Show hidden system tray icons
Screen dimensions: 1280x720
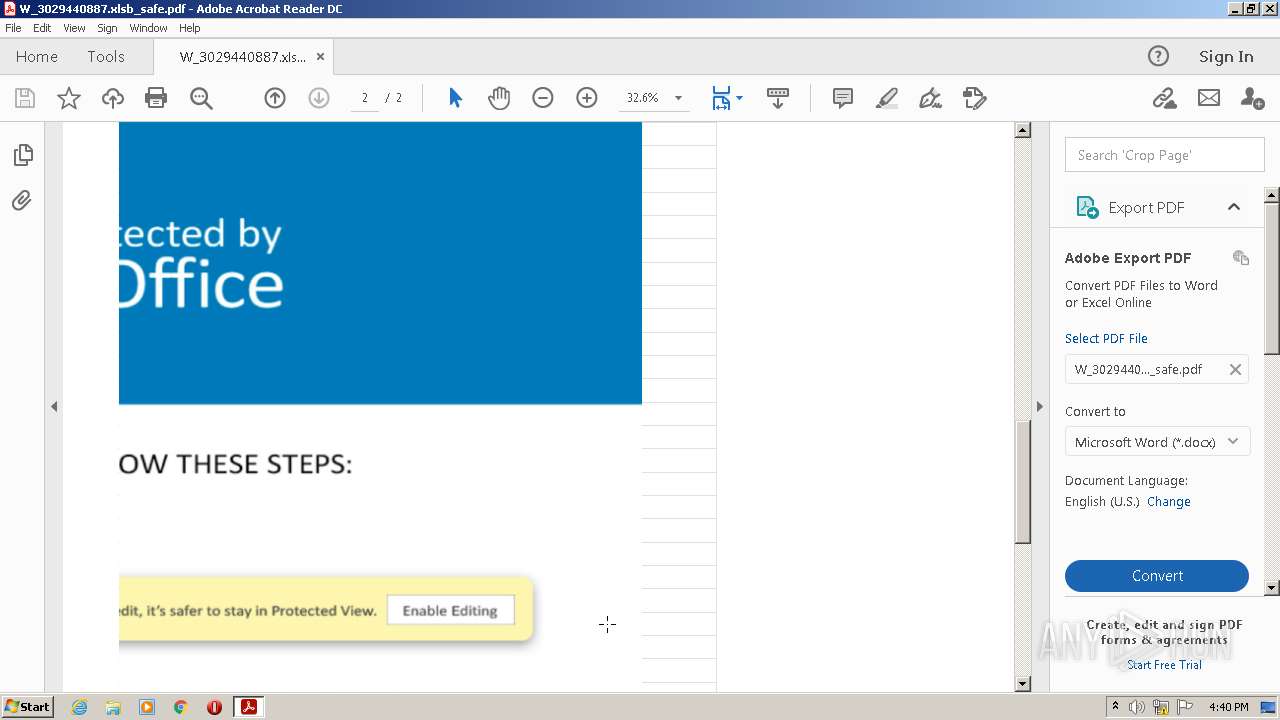tap(1115, 707)
